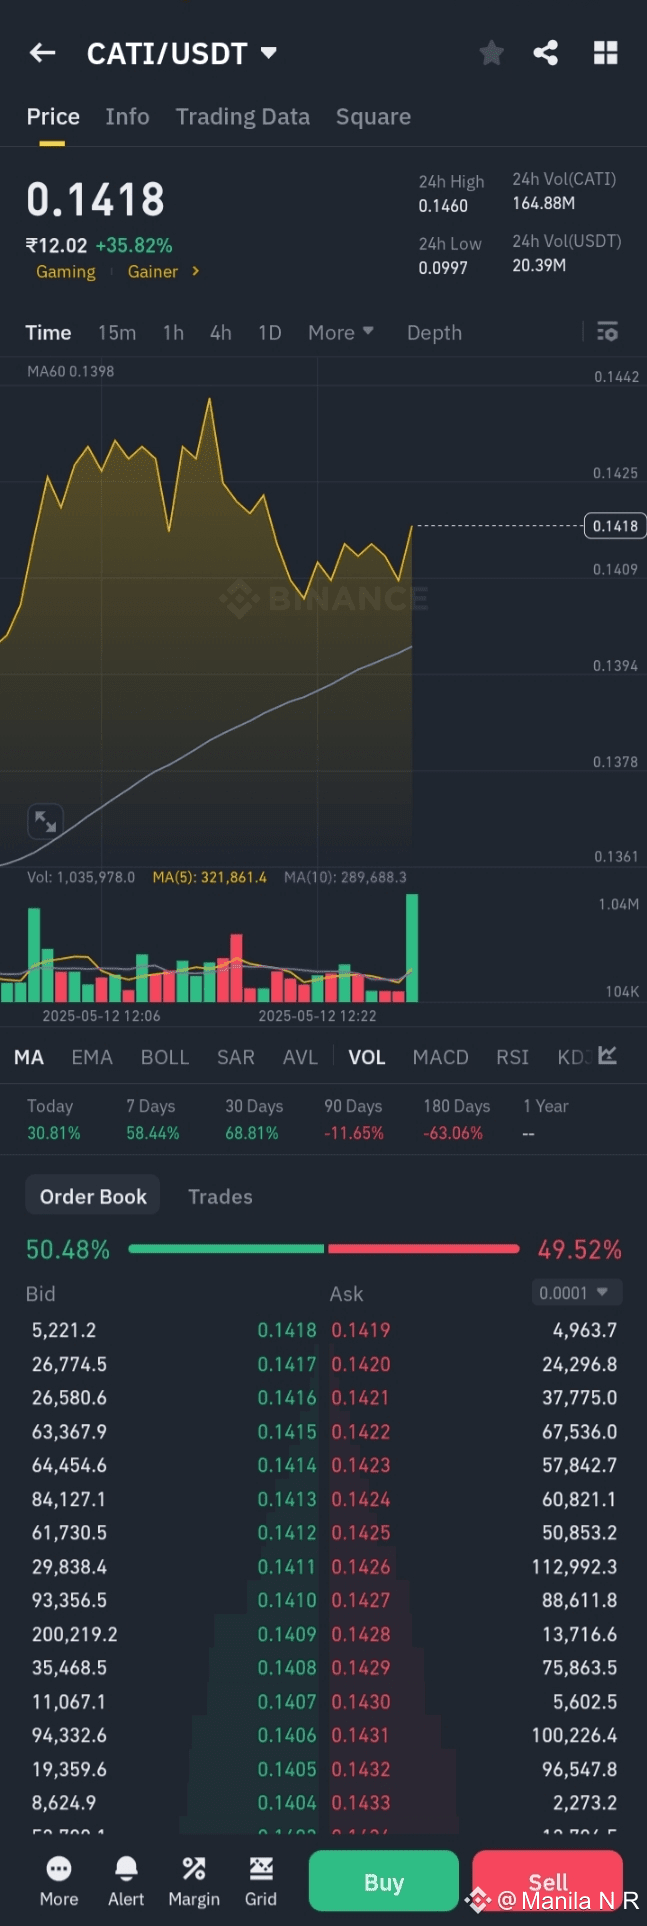Screen dimensions: 647x1926
Task: Enable the MACD indicator
Action: (x=440, y=1057)
